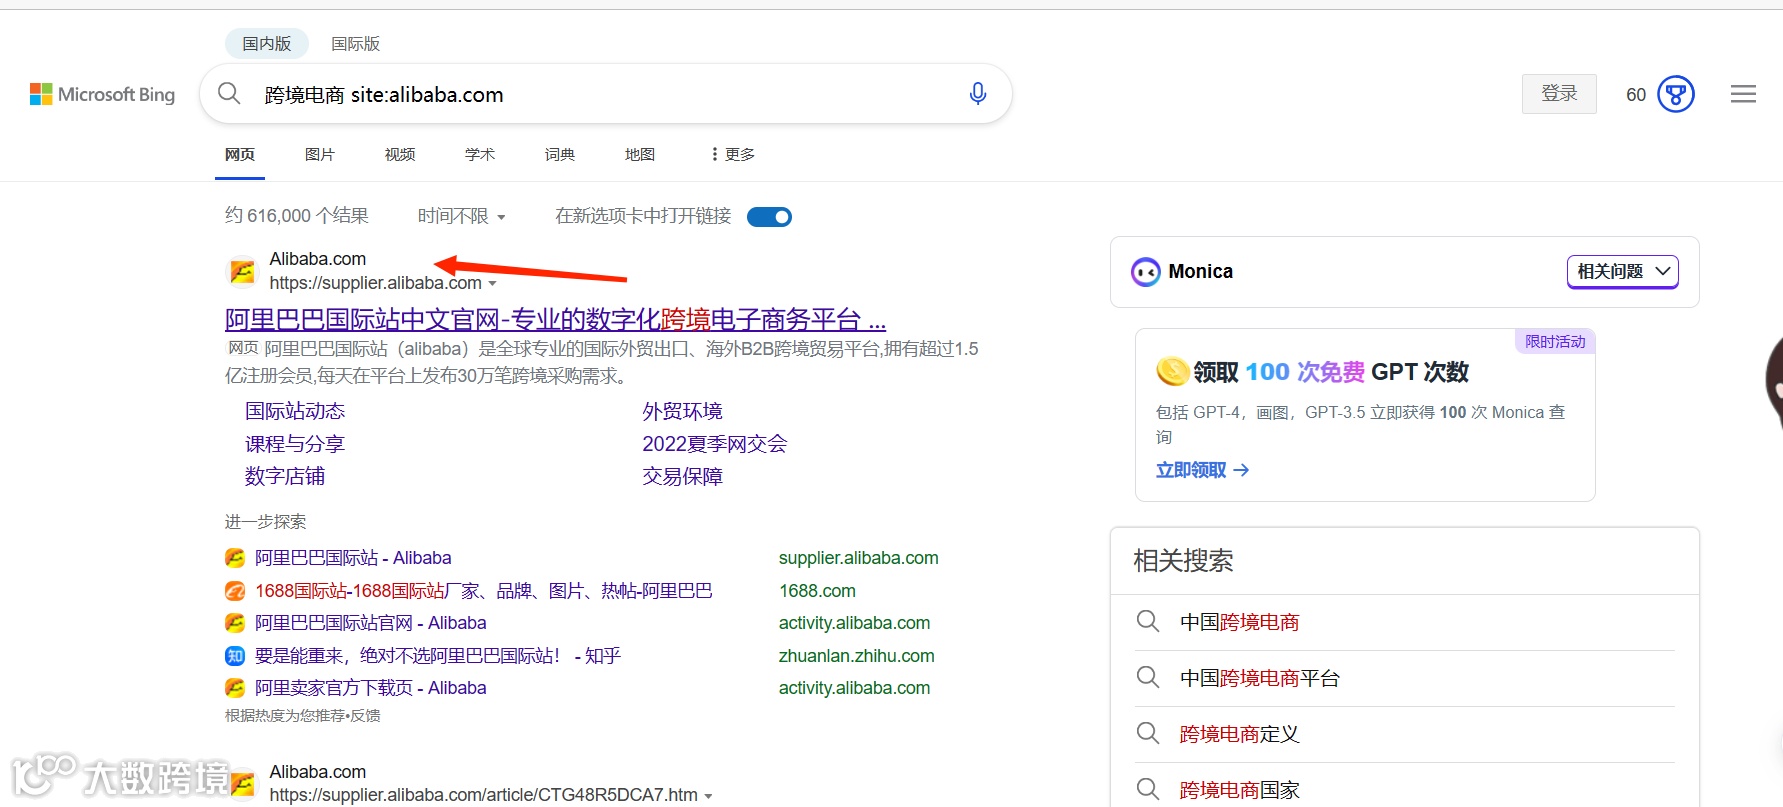Click 1688 favicon beside 1688国际站 result
1783x807 pixels.
[235, 591]
